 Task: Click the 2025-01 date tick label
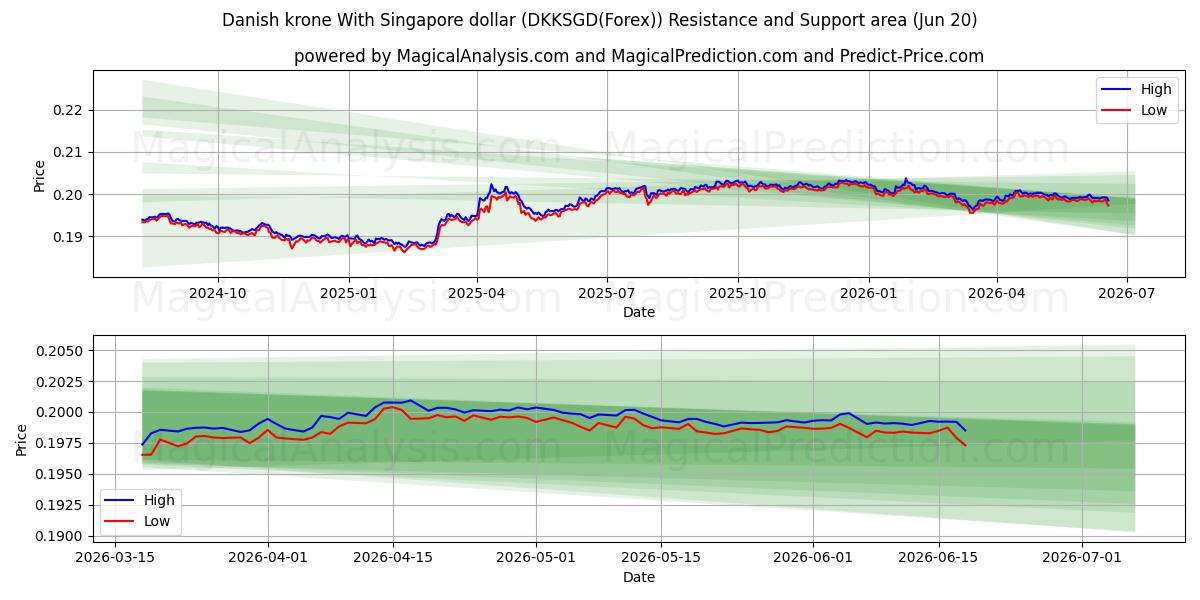pyautogui.click(x=349, y=293)
